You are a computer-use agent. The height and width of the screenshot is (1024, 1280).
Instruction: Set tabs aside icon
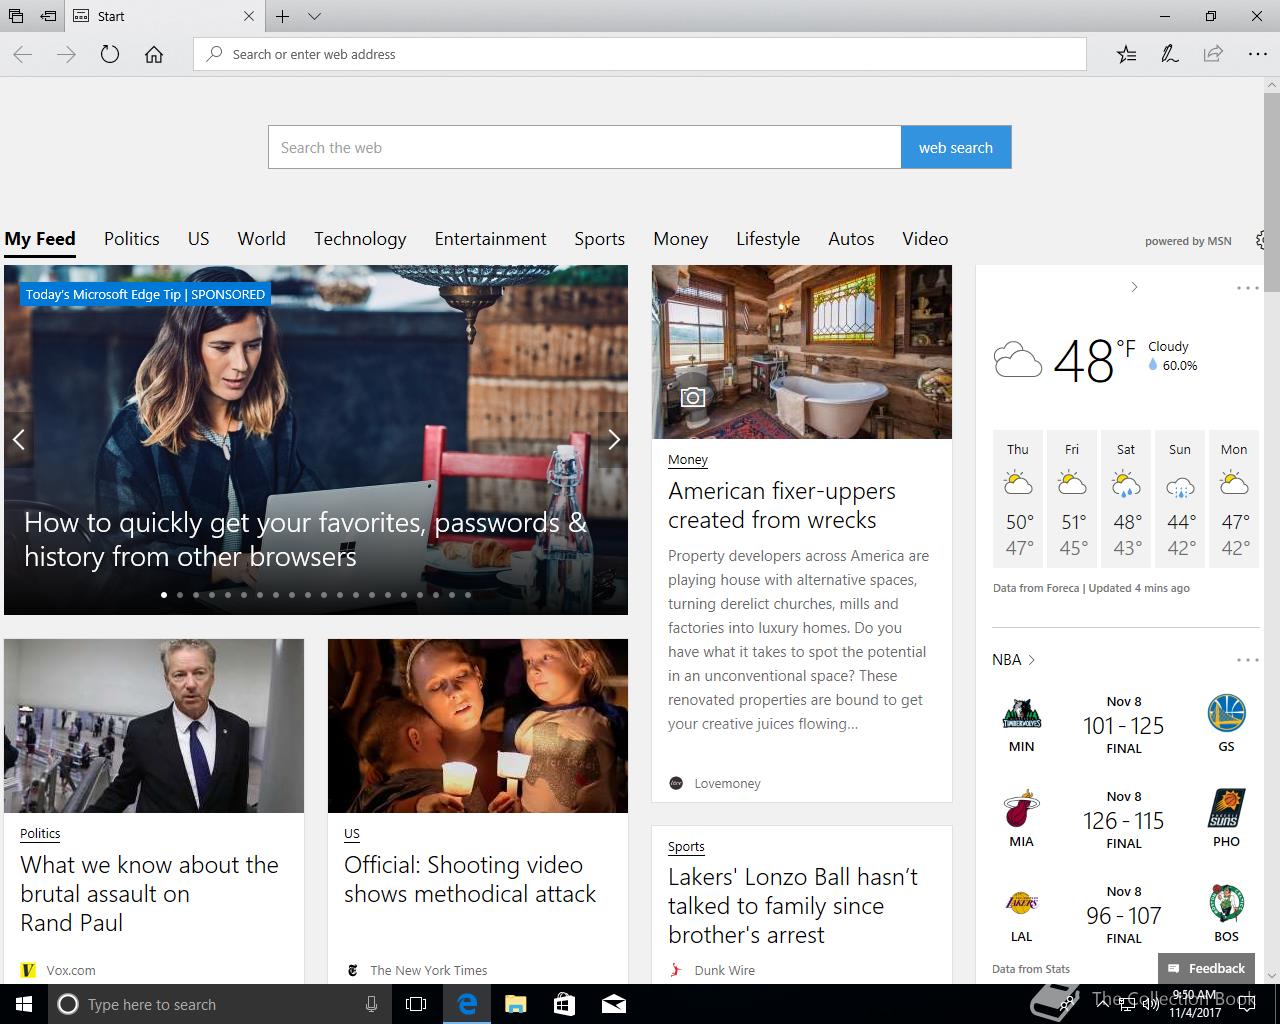tap(48, 16)
